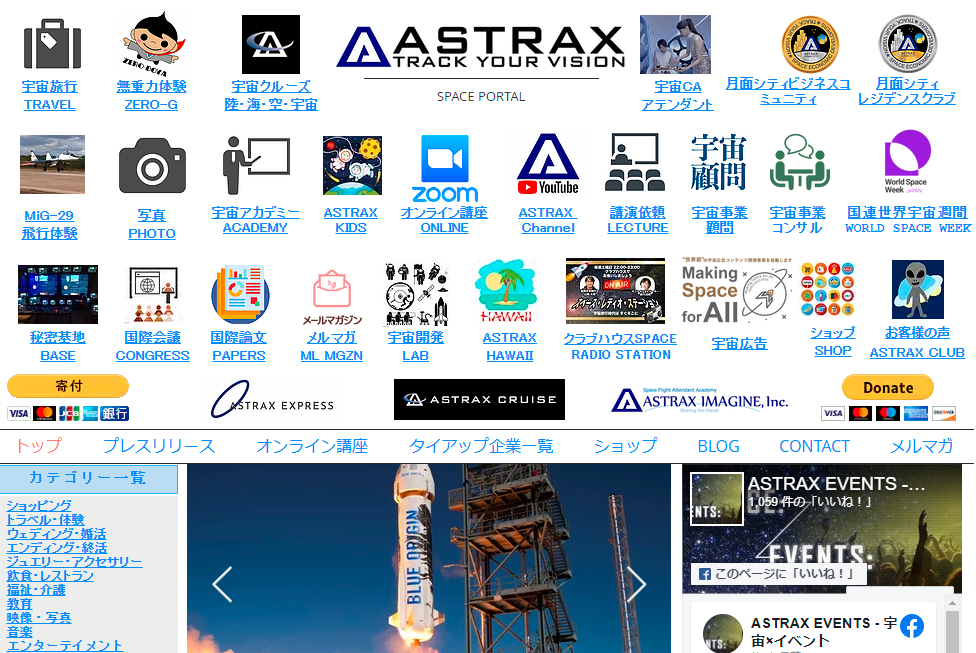Open the Shop colorful icons grid
The image size is (976, 653).
point(828,289)
